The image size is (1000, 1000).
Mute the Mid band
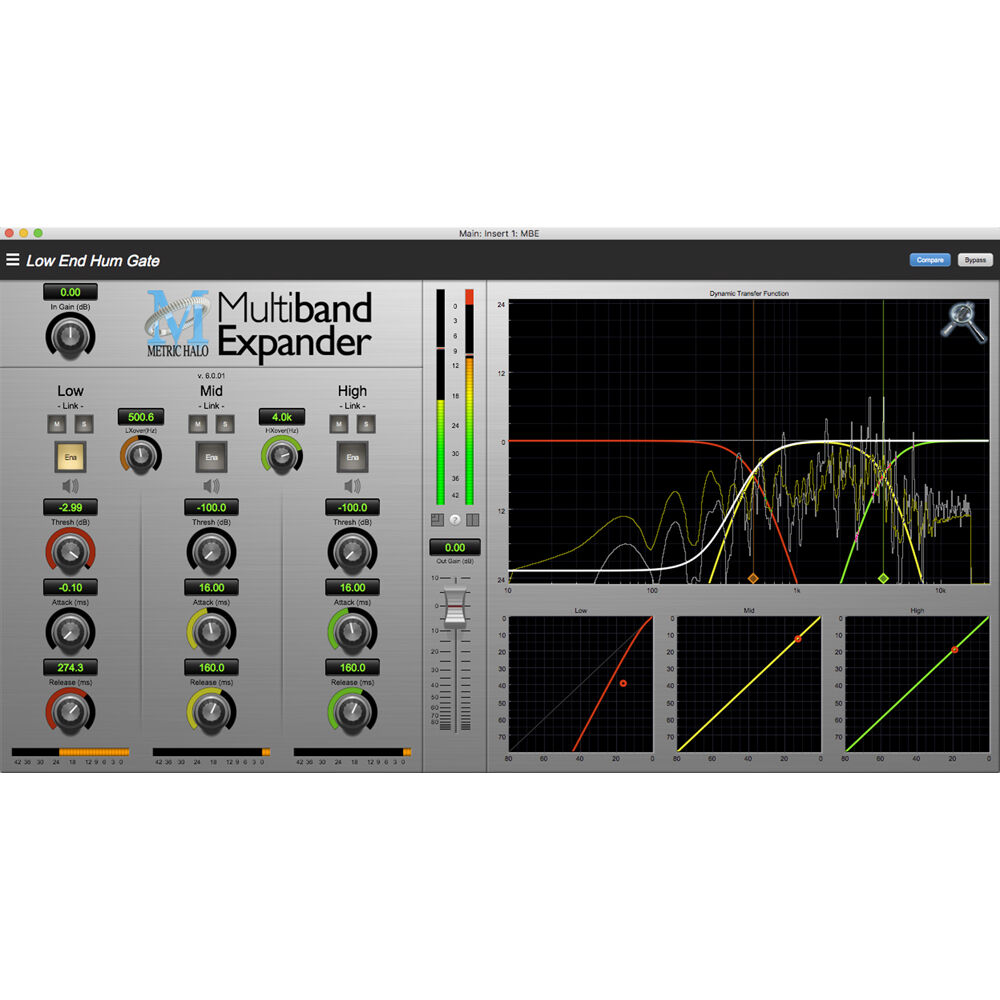(198, 424)
